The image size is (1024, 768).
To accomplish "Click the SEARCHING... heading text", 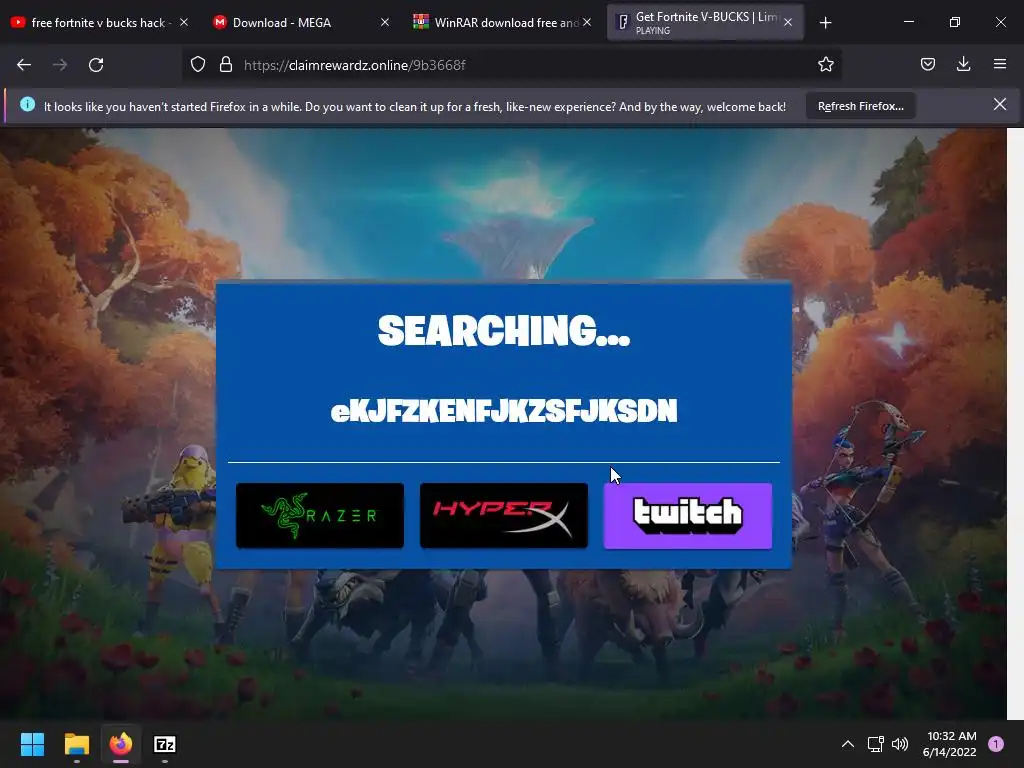I will tap(504, 330).
